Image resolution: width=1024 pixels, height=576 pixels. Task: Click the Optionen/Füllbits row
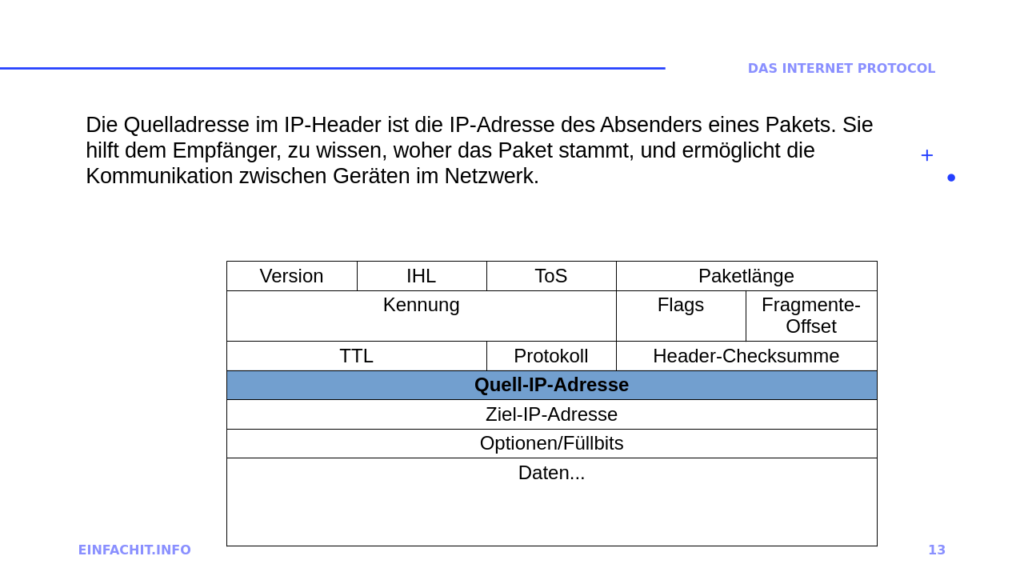point(552,443)
